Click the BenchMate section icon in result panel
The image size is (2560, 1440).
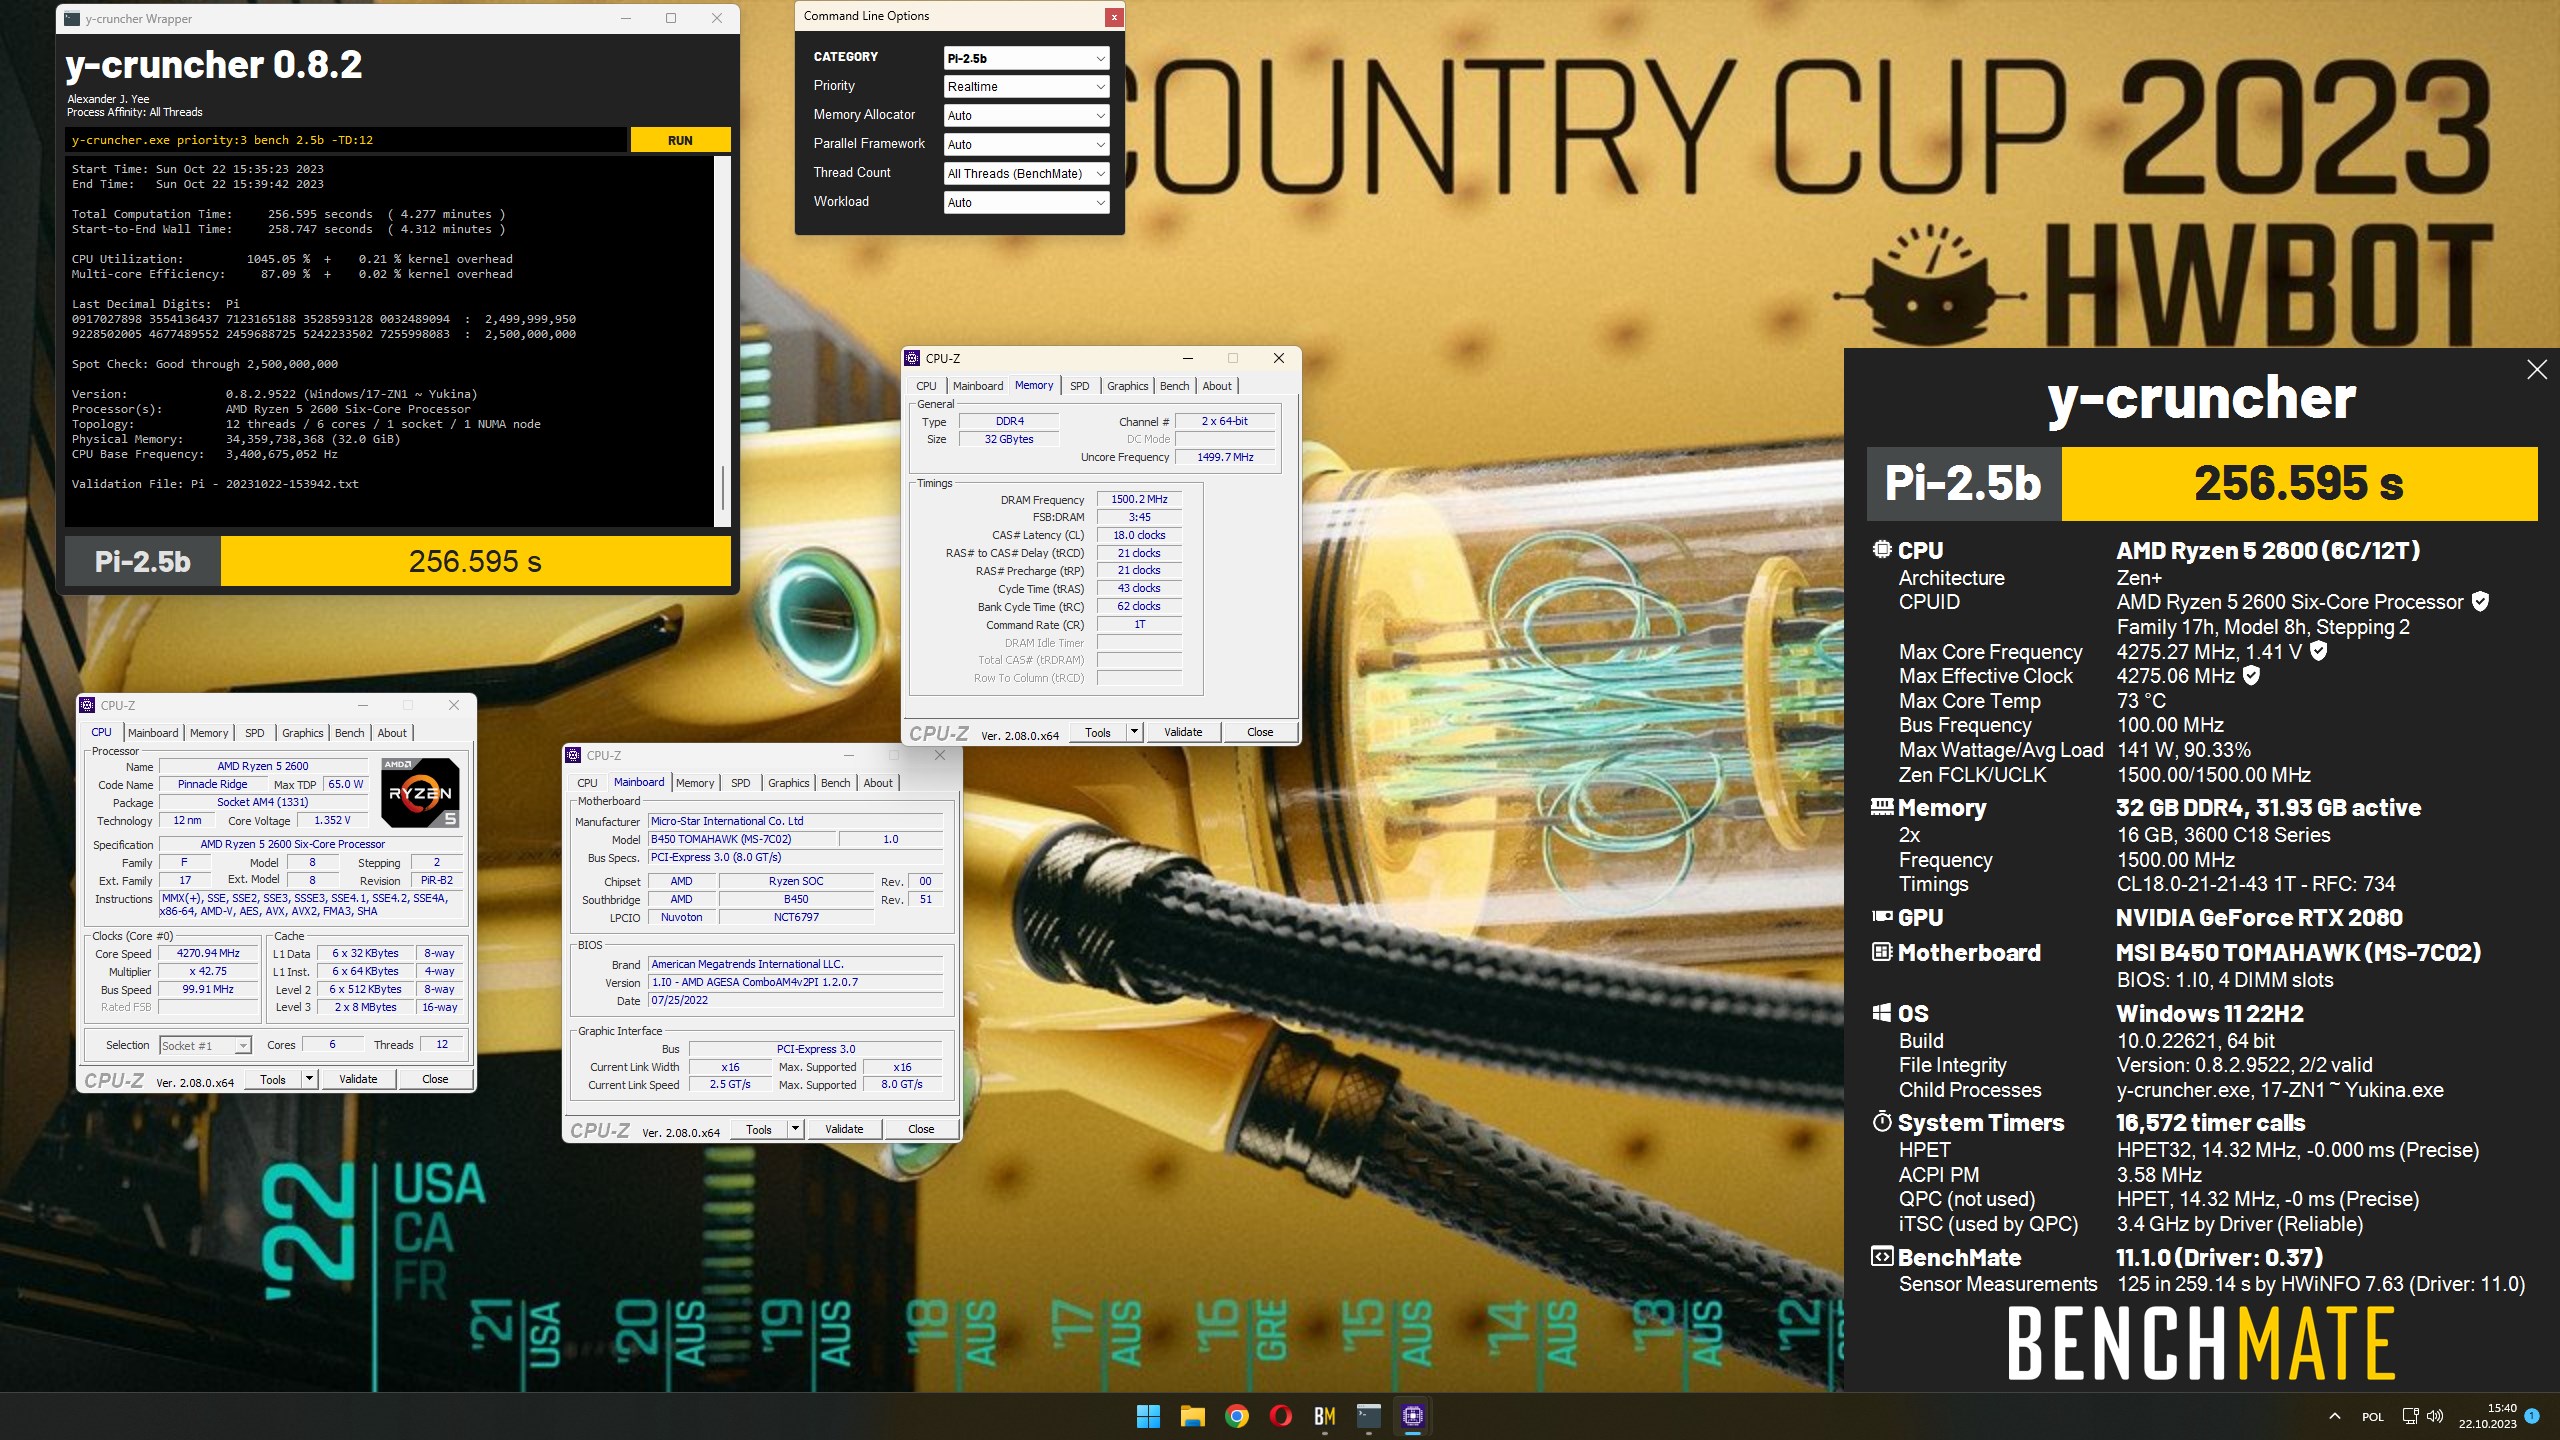point(1882,1256)
